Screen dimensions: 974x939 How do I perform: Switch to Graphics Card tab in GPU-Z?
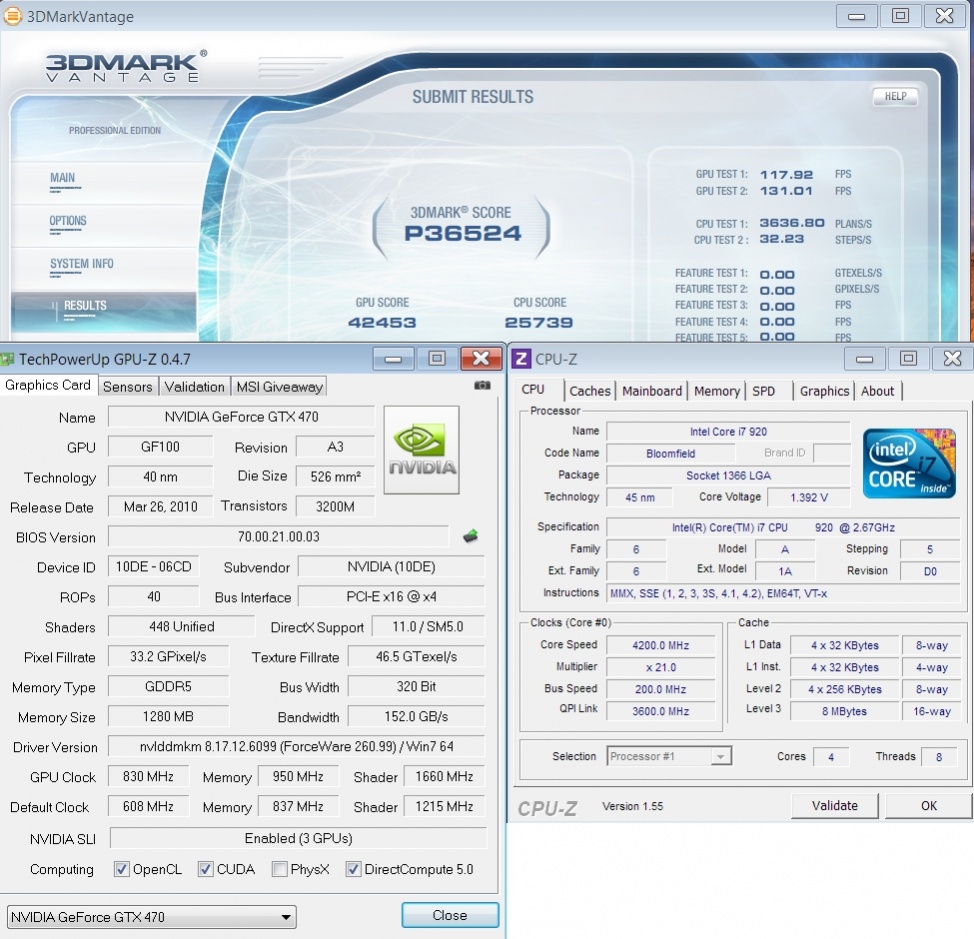[48, 385]
